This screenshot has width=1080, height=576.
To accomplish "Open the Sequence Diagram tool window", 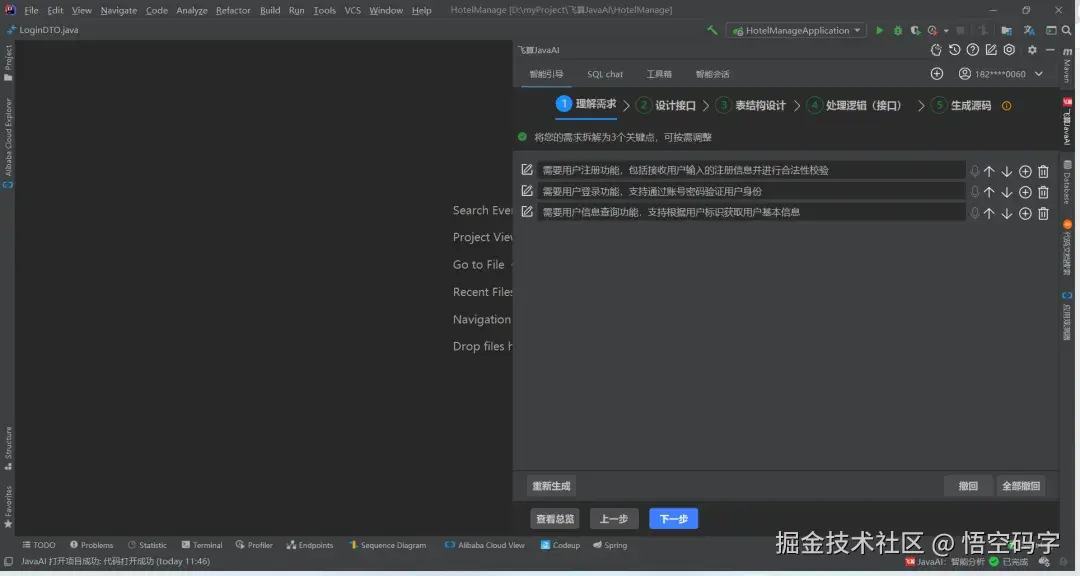I will 388,545.
